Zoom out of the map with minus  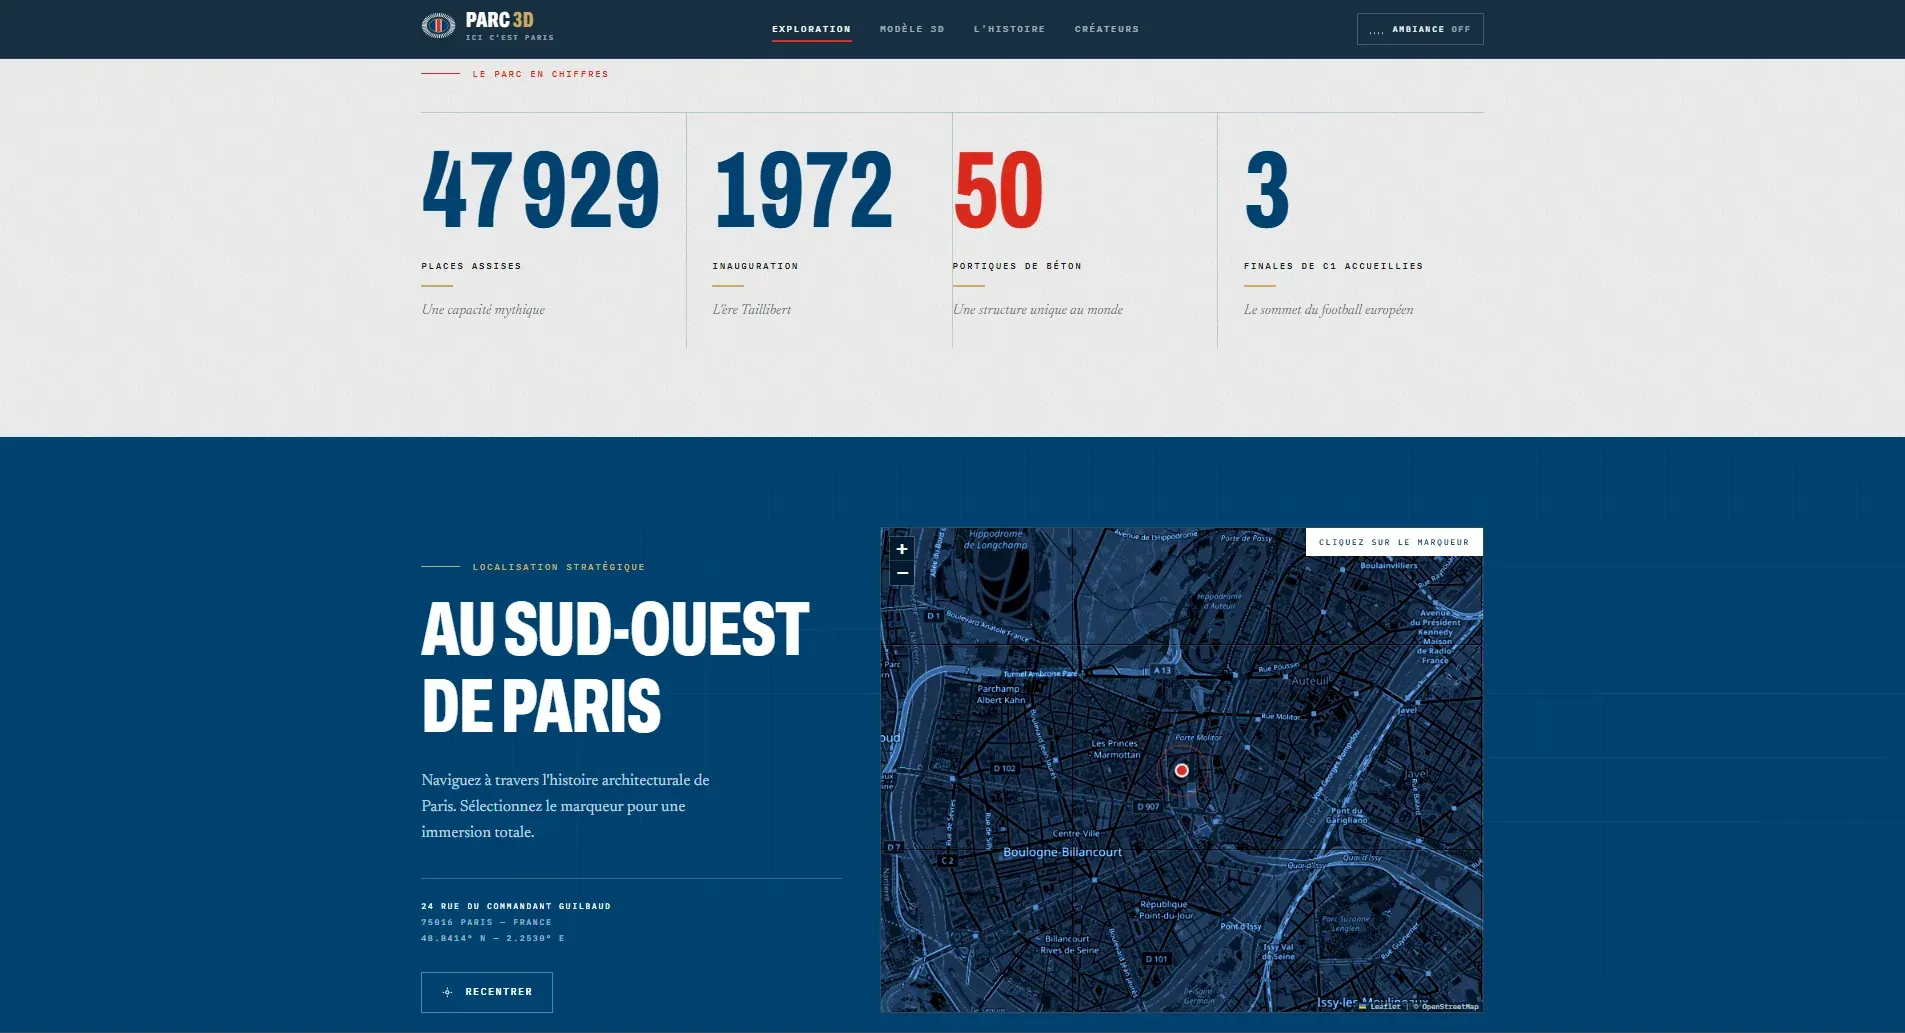[x=902, y=573]
